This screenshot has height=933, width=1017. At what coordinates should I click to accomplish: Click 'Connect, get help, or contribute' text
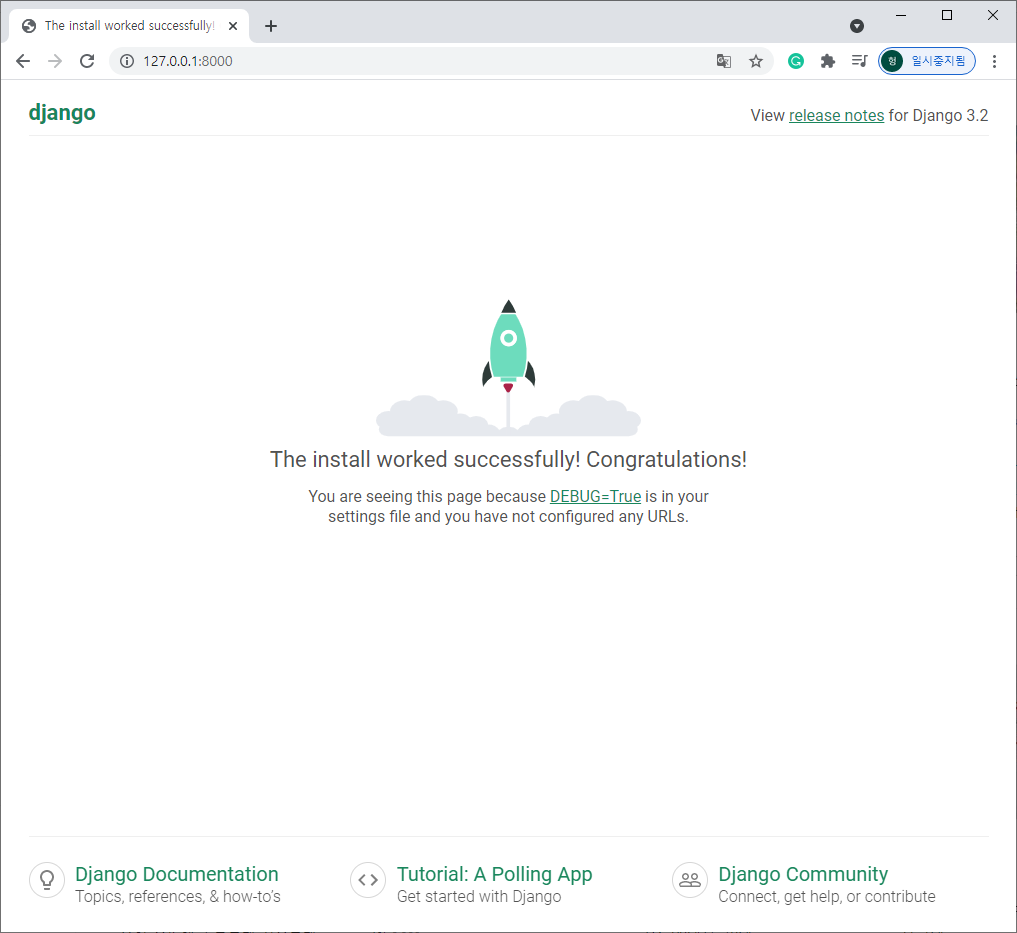coord(826,897)
